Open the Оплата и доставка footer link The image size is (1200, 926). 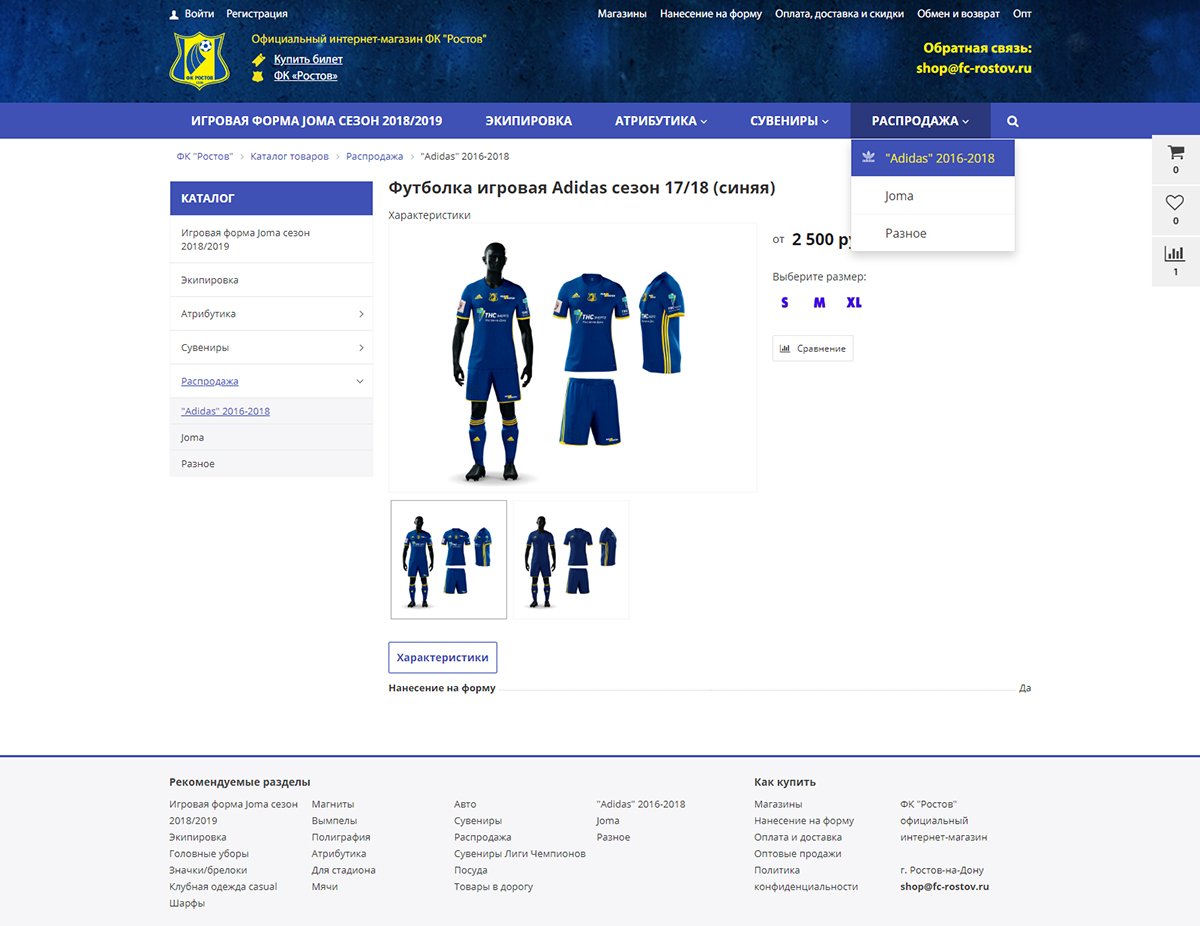[798, 837]
